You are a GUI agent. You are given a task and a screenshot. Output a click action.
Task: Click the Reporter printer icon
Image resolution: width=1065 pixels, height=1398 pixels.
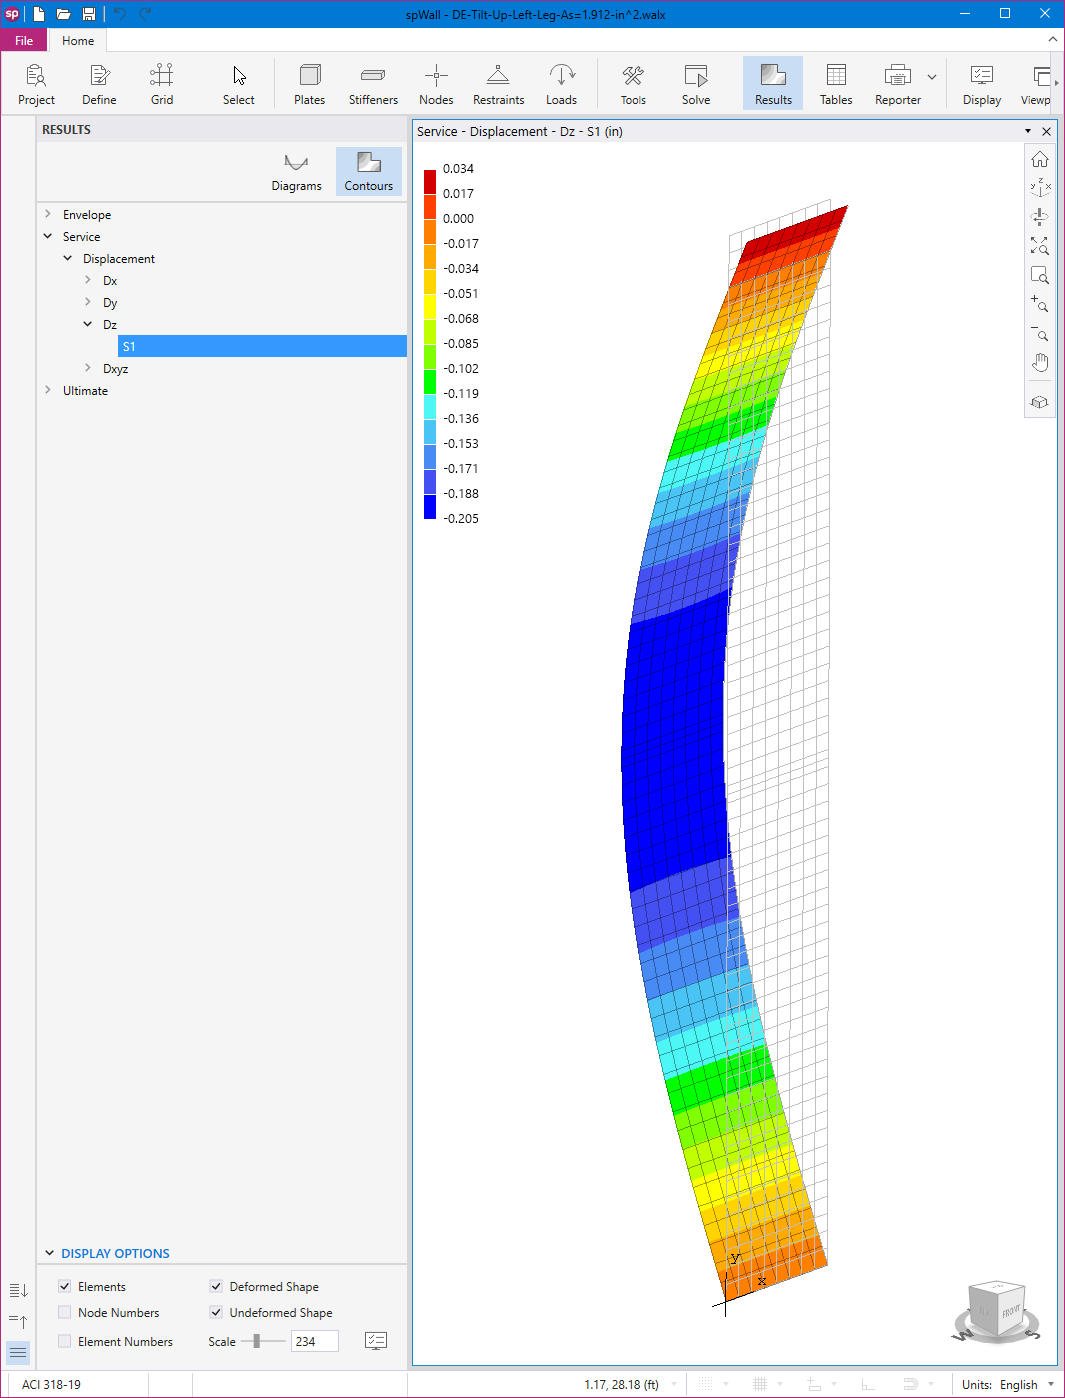click(x=898, y=76)
